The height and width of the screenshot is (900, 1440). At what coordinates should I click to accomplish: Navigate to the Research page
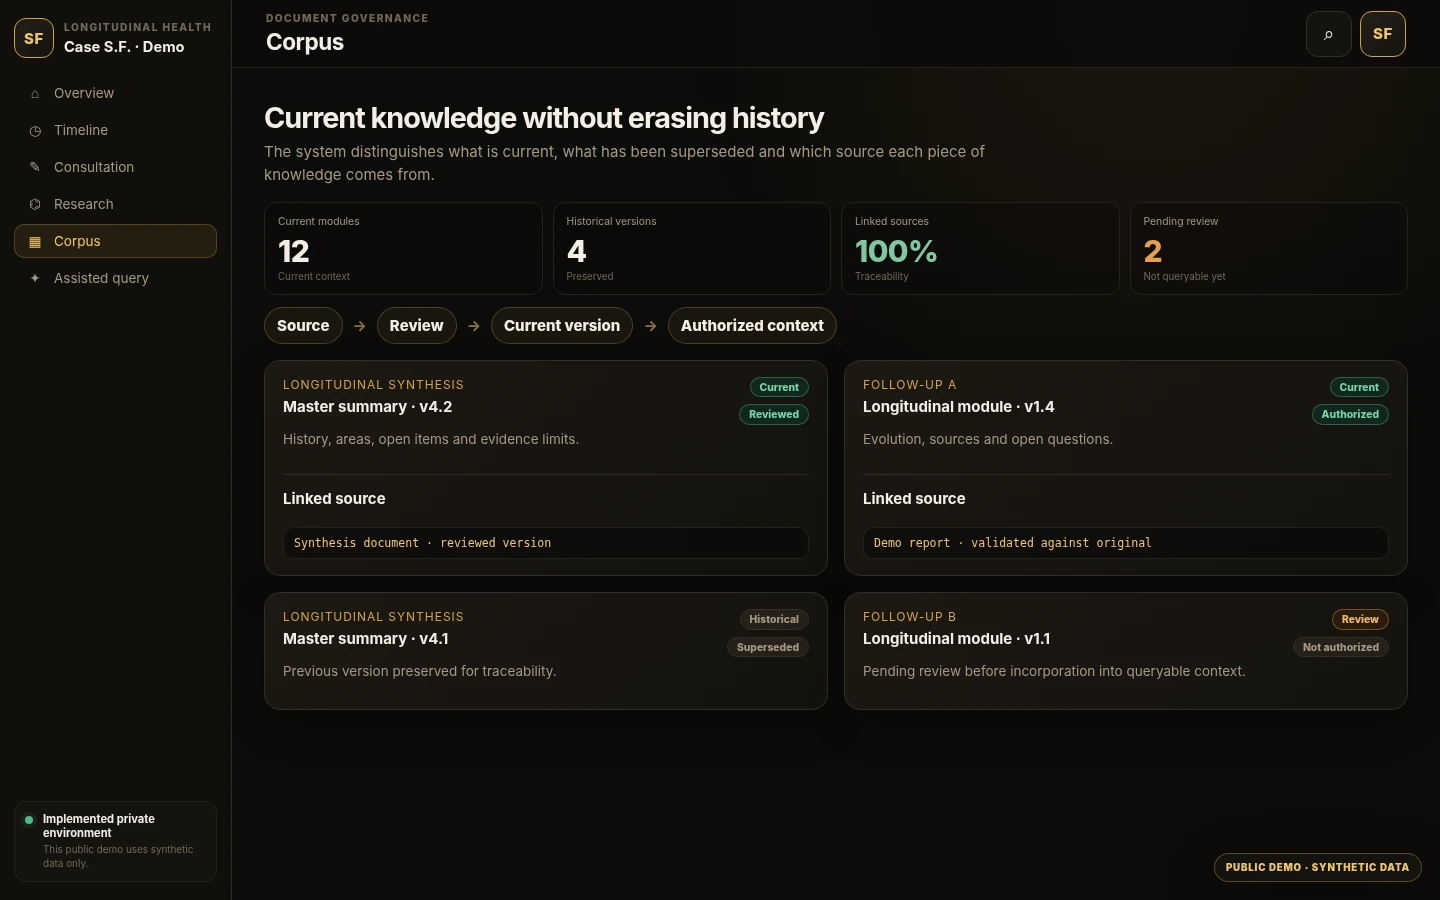pyautogui.click(x=115, y=204)
